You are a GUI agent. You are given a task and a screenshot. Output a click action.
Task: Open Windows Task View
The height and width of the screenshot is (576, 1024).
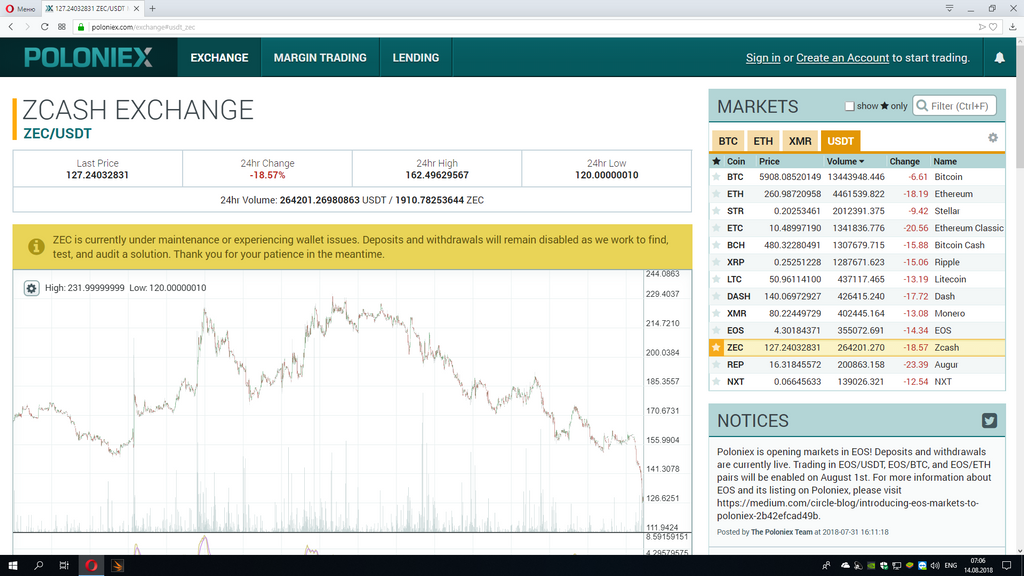pyautogui.click(x=64, y=566)
